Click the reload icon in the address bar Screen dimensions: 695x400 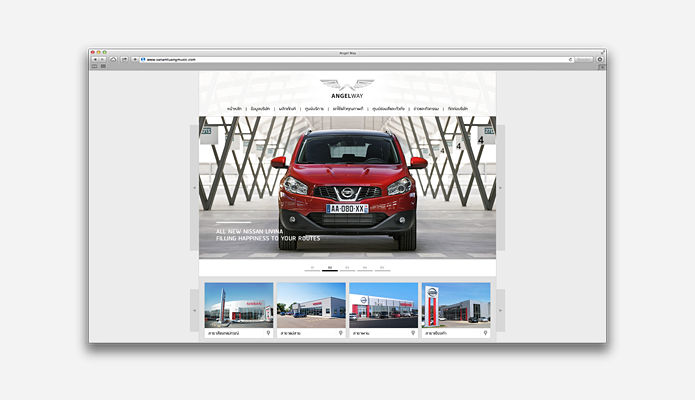click(570, 59)
